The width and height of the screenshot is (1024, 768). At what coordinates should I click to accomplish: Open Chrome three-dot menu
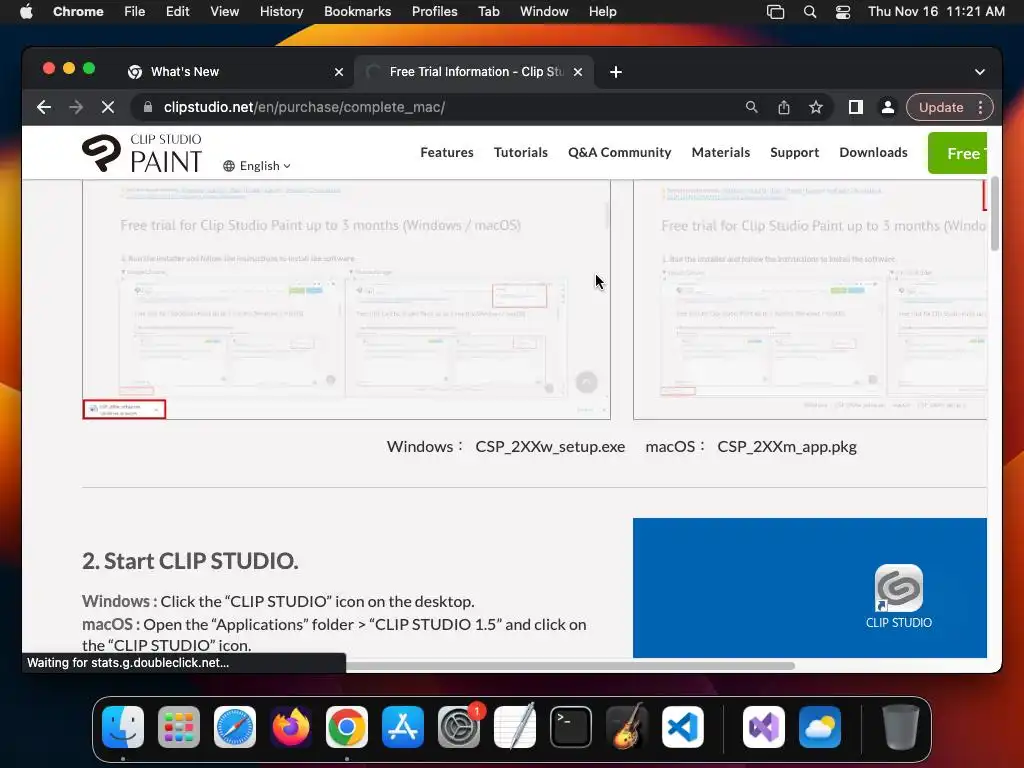pos(980,107)
